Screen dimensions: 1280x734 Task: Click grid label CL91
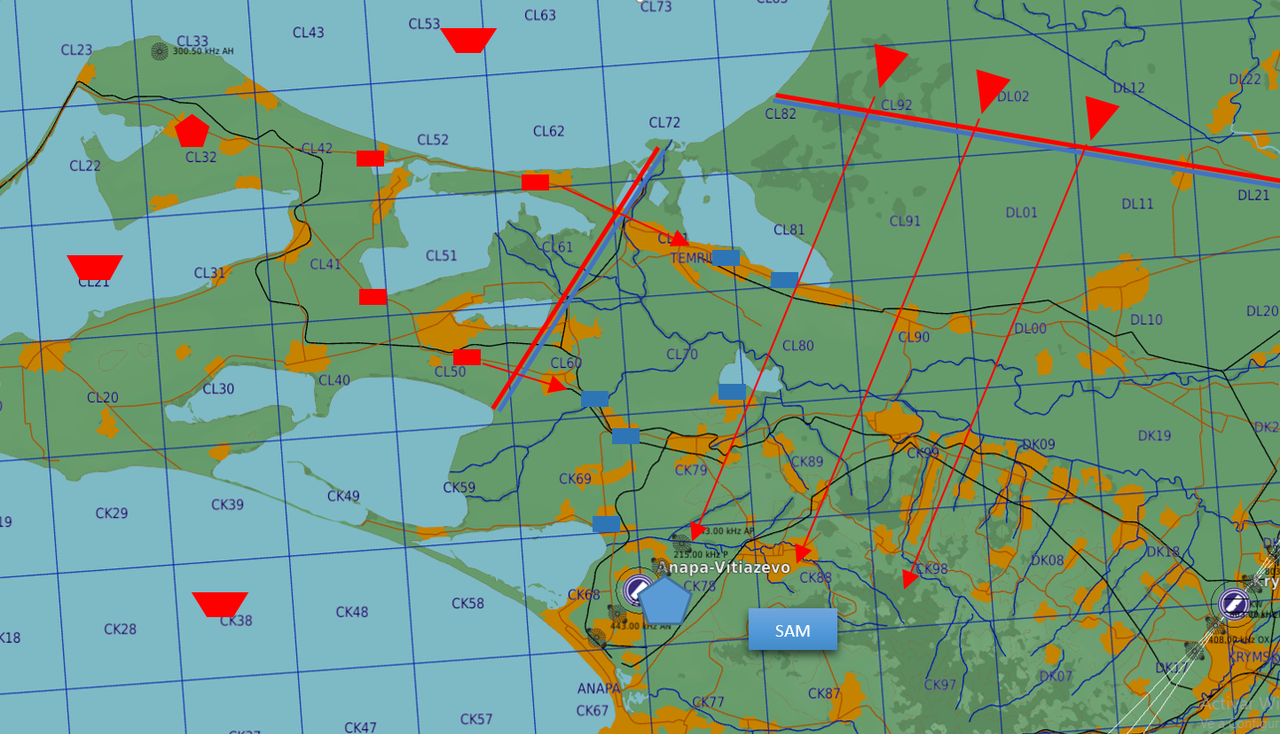coord(905,221)
